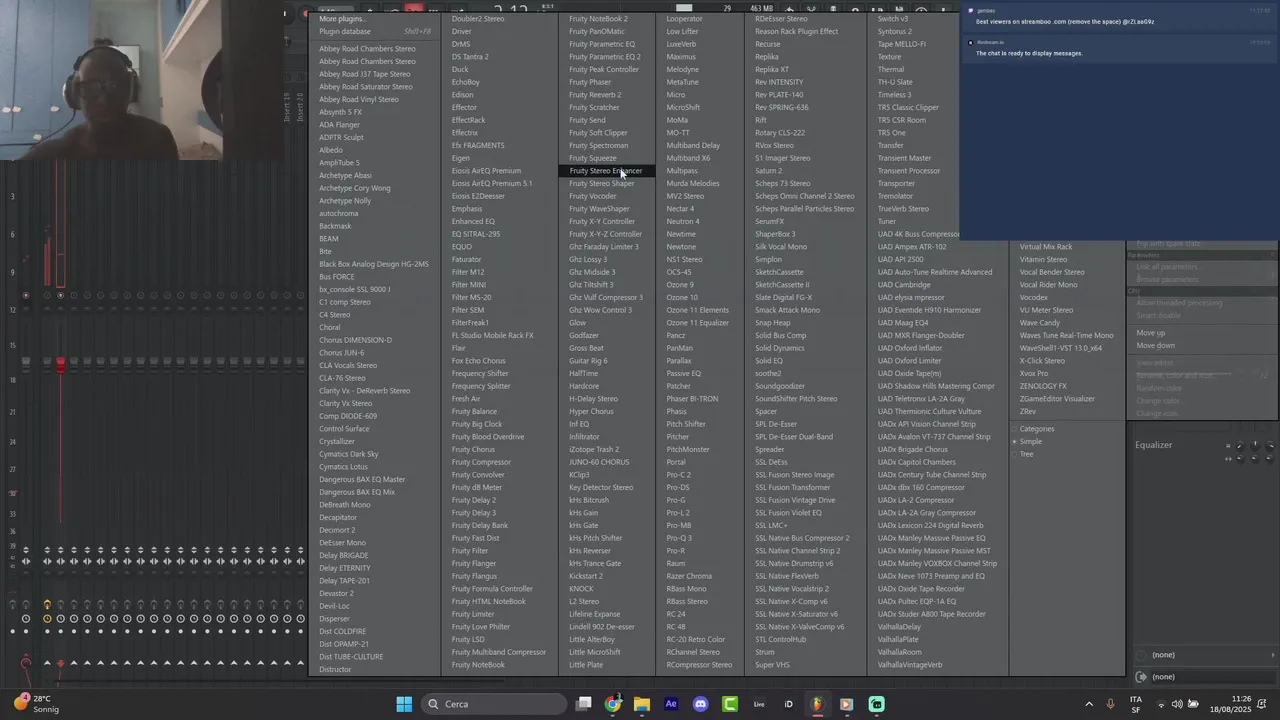Screen dimensions: 1280x720
Task: Switch ITA keyboard language indicator
Action: click(x=1136, y=704)
